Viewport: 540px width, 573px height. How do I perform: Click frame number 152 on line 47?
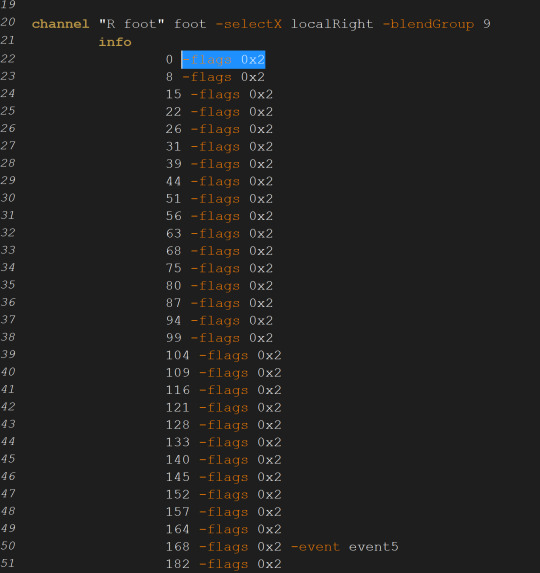[x=178, y=494]
